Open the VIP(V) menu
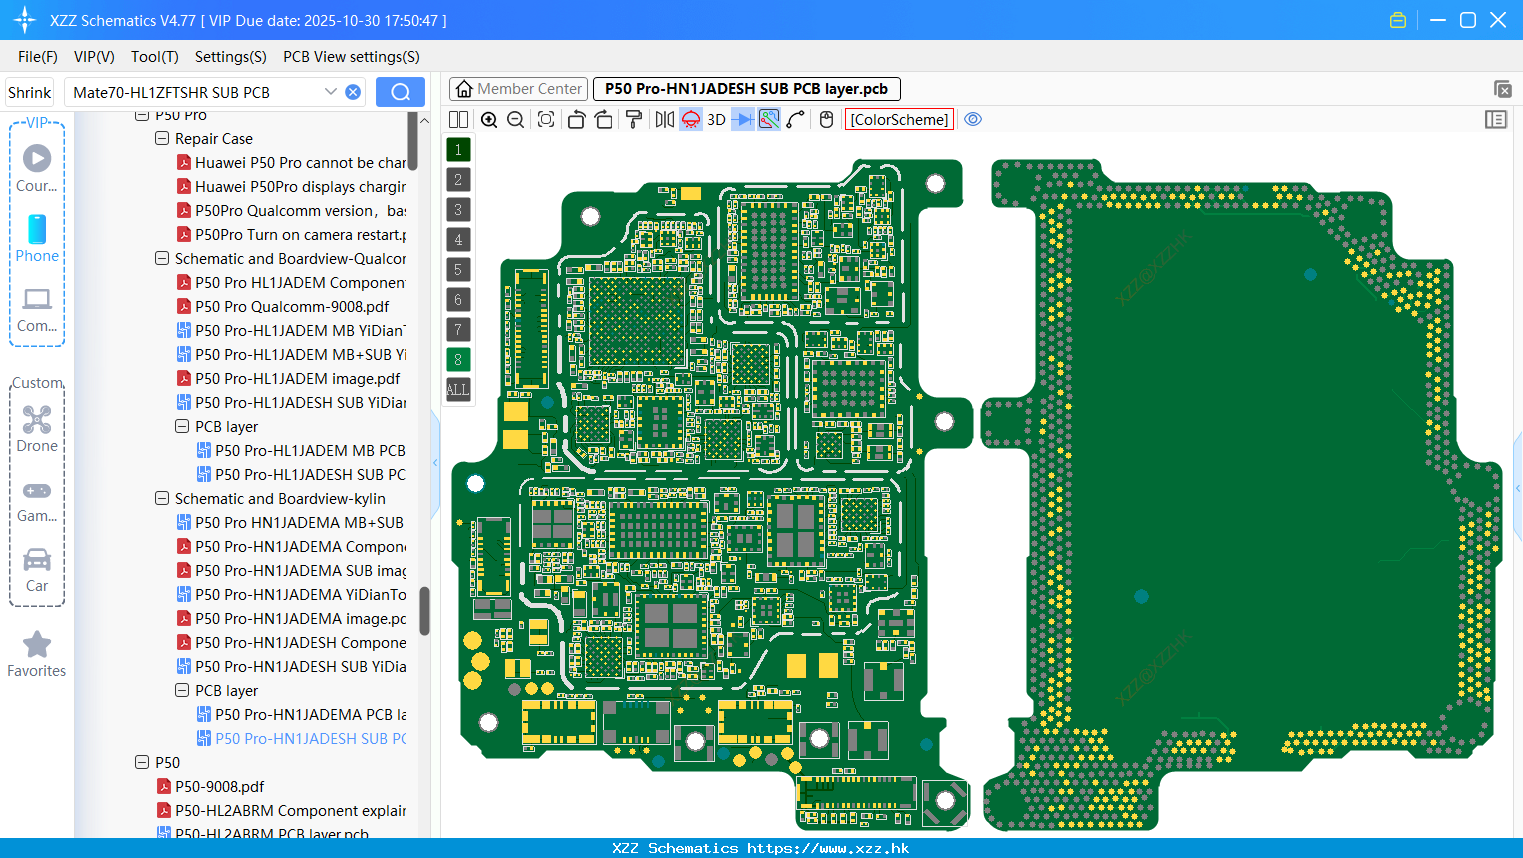1523x858 pixels. [94, 57]
